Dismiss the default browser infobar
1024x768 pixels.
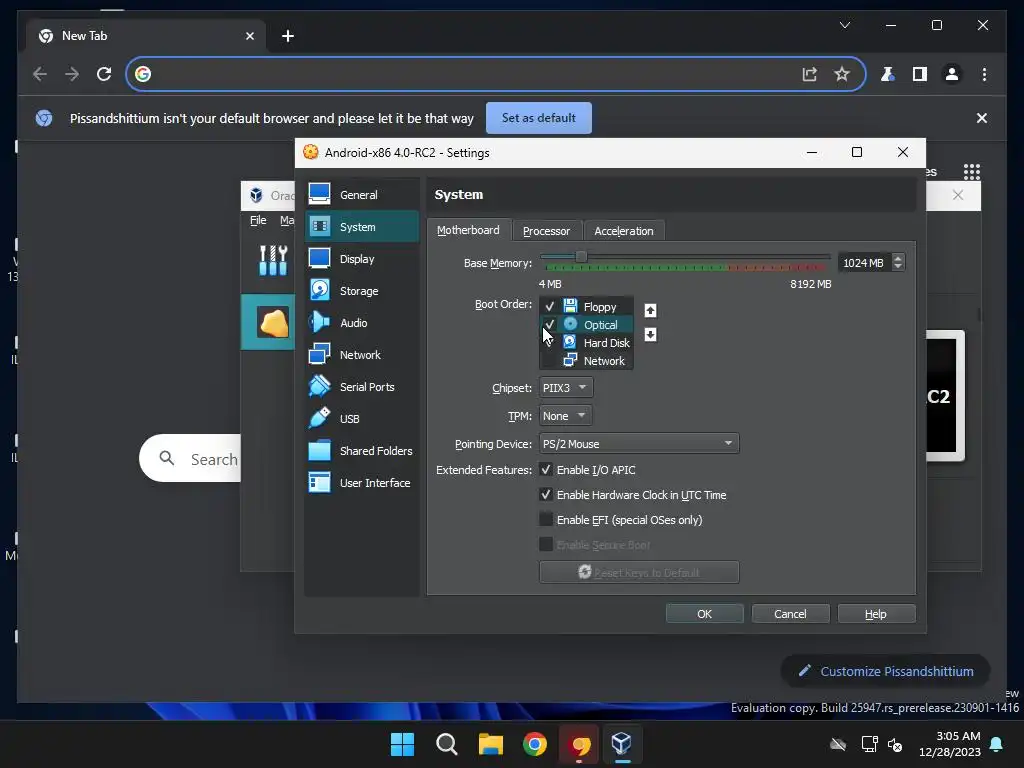[982, 118]
